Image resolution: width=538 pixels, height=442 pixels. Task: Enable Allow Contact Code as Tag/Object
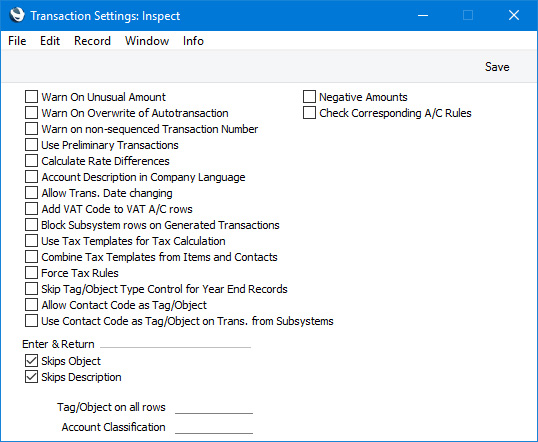pyautogui.click(x=31, y=305)
